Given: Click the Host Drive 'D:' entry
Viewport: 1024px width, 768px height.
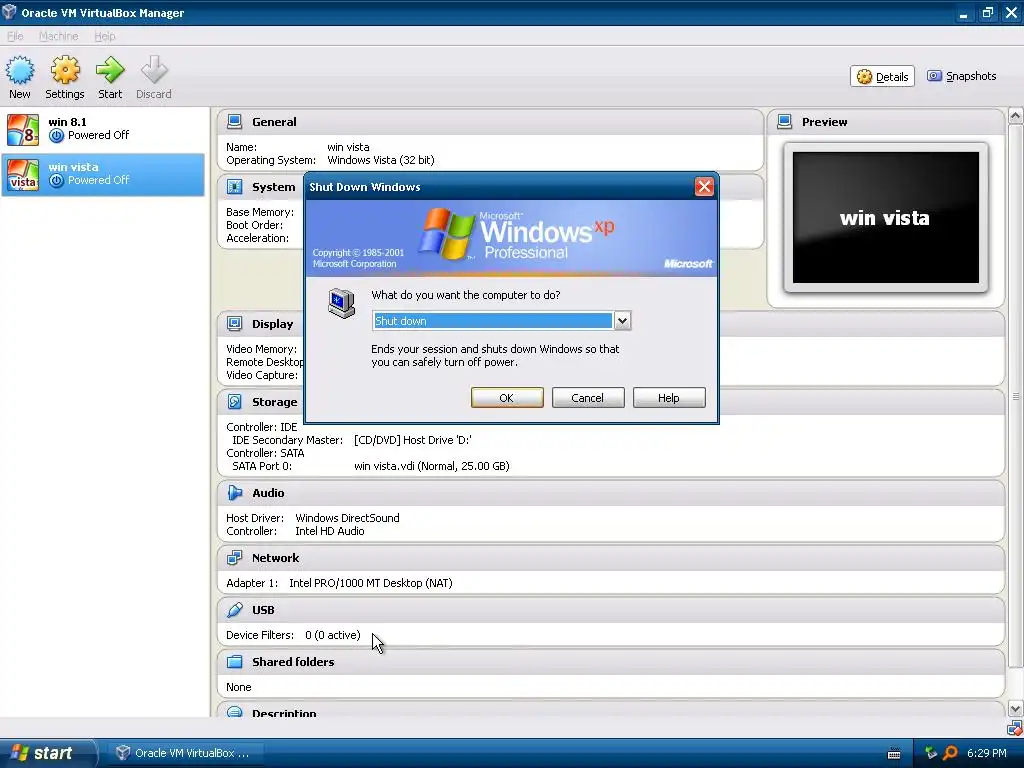Looking at the screenshot, I should click(413, 440).
